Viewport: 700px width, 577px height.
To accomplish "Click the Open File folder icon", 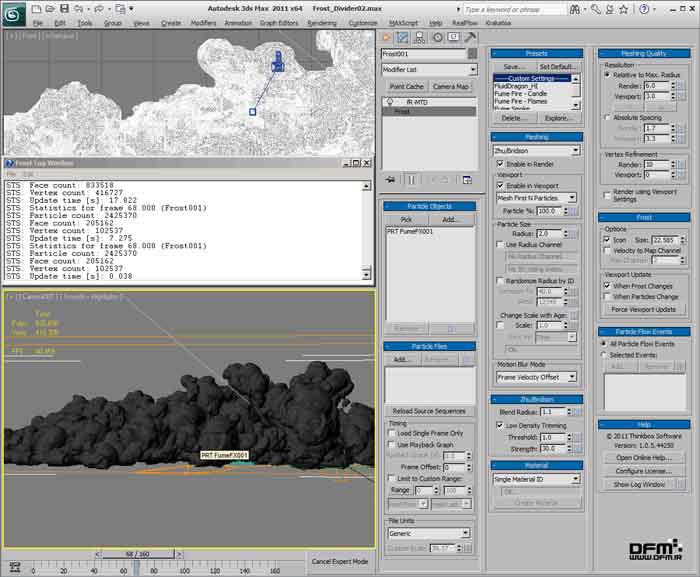I will 50,8.
